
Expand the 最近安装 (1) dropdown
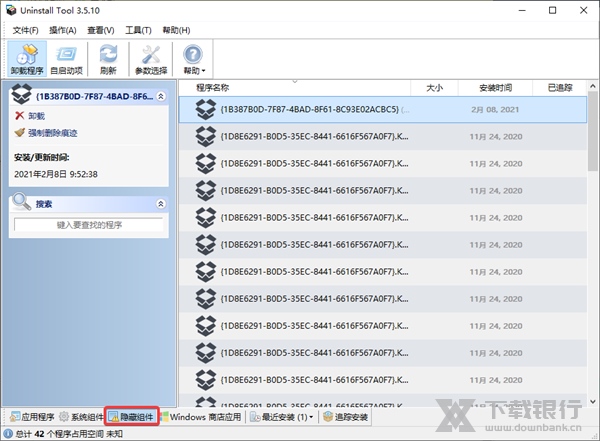(312, 416)
